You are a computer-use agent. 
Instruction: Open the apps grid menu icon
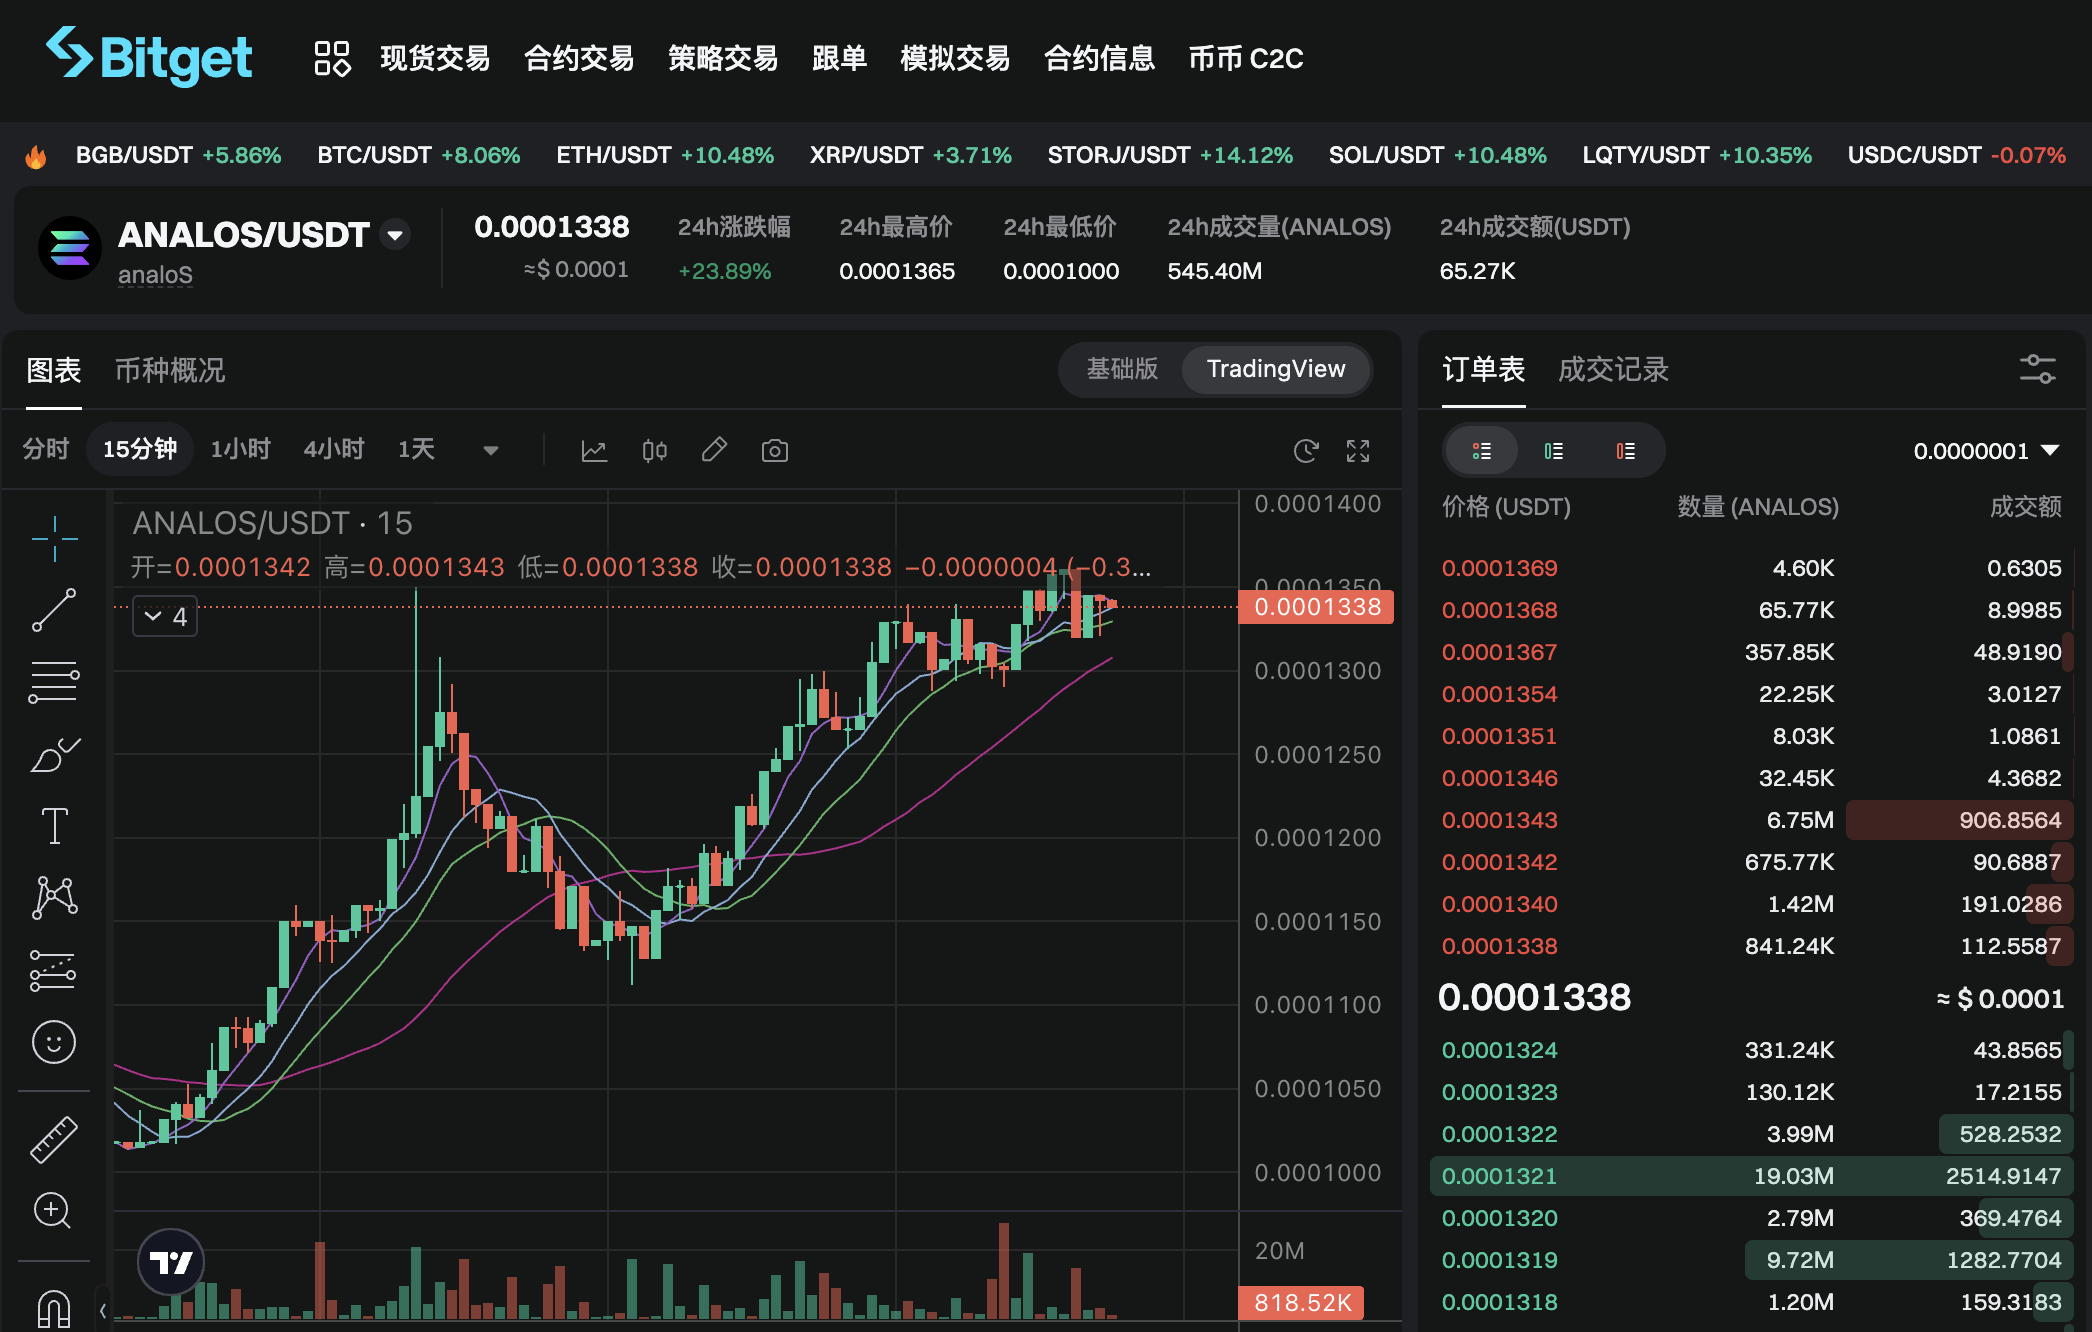332,58
